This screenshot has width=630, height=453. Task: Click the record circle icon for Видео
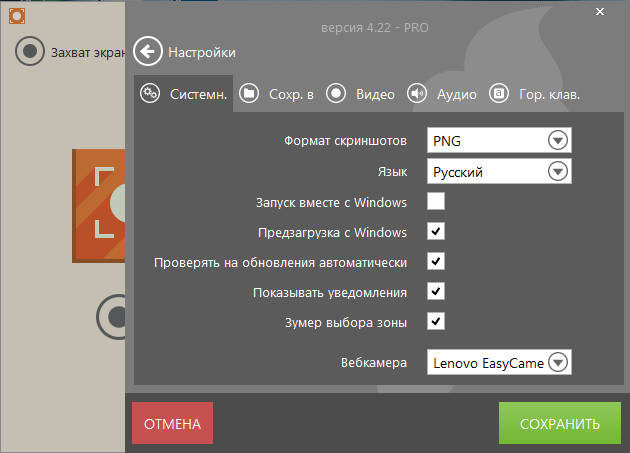pos(336,94)
